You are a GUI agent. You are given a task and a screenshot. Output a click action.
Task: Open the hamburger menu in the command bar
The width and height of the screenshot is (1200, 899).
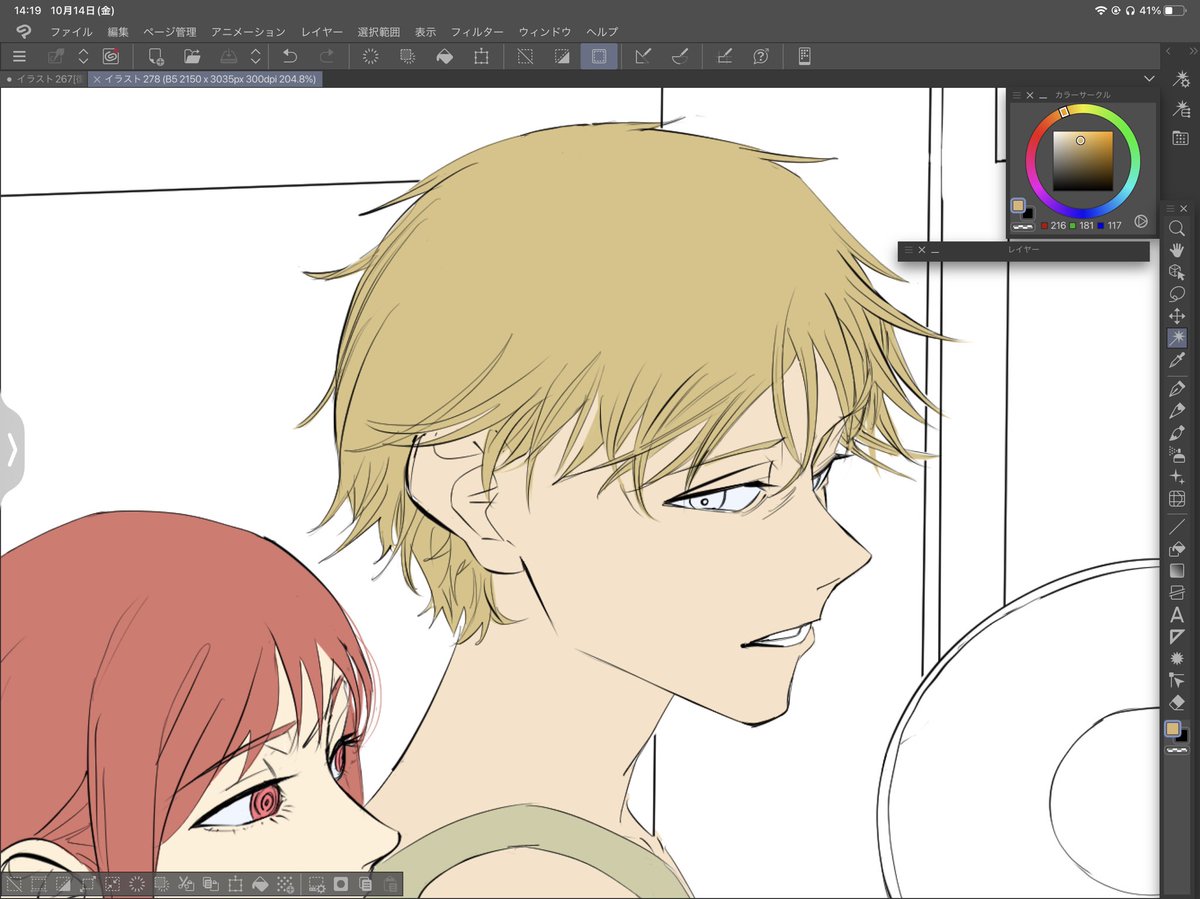(19, 57)
